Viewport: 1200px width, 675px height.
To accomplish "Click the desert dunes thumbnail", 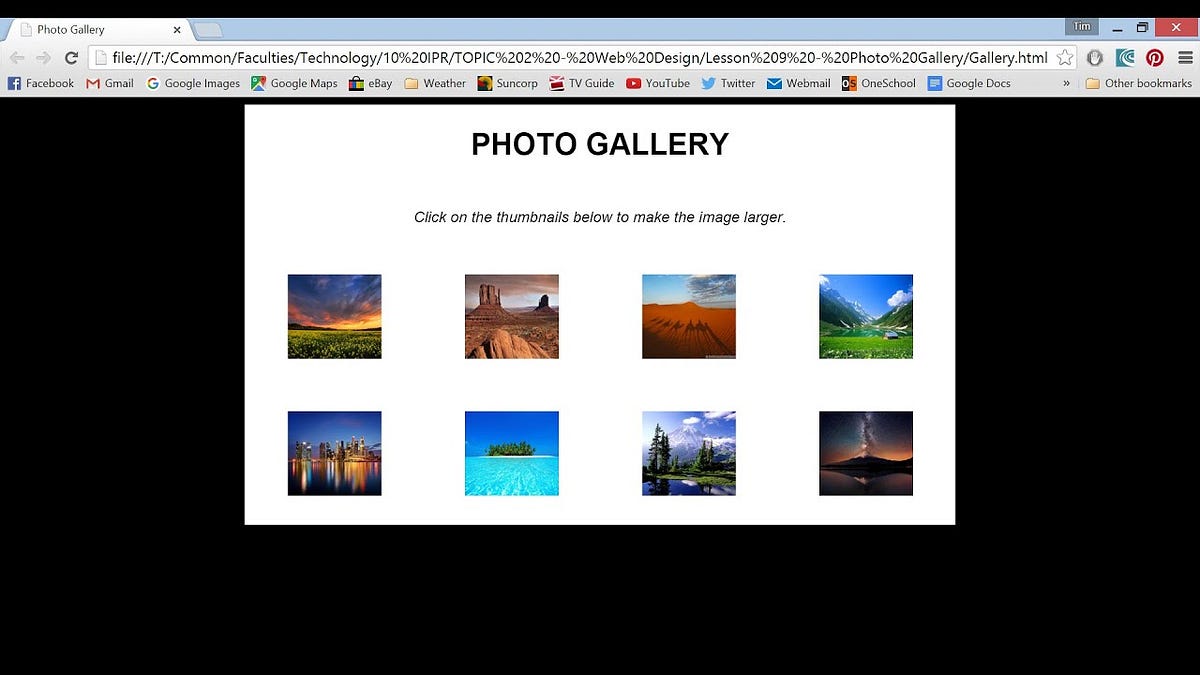I will pos(688,315).
